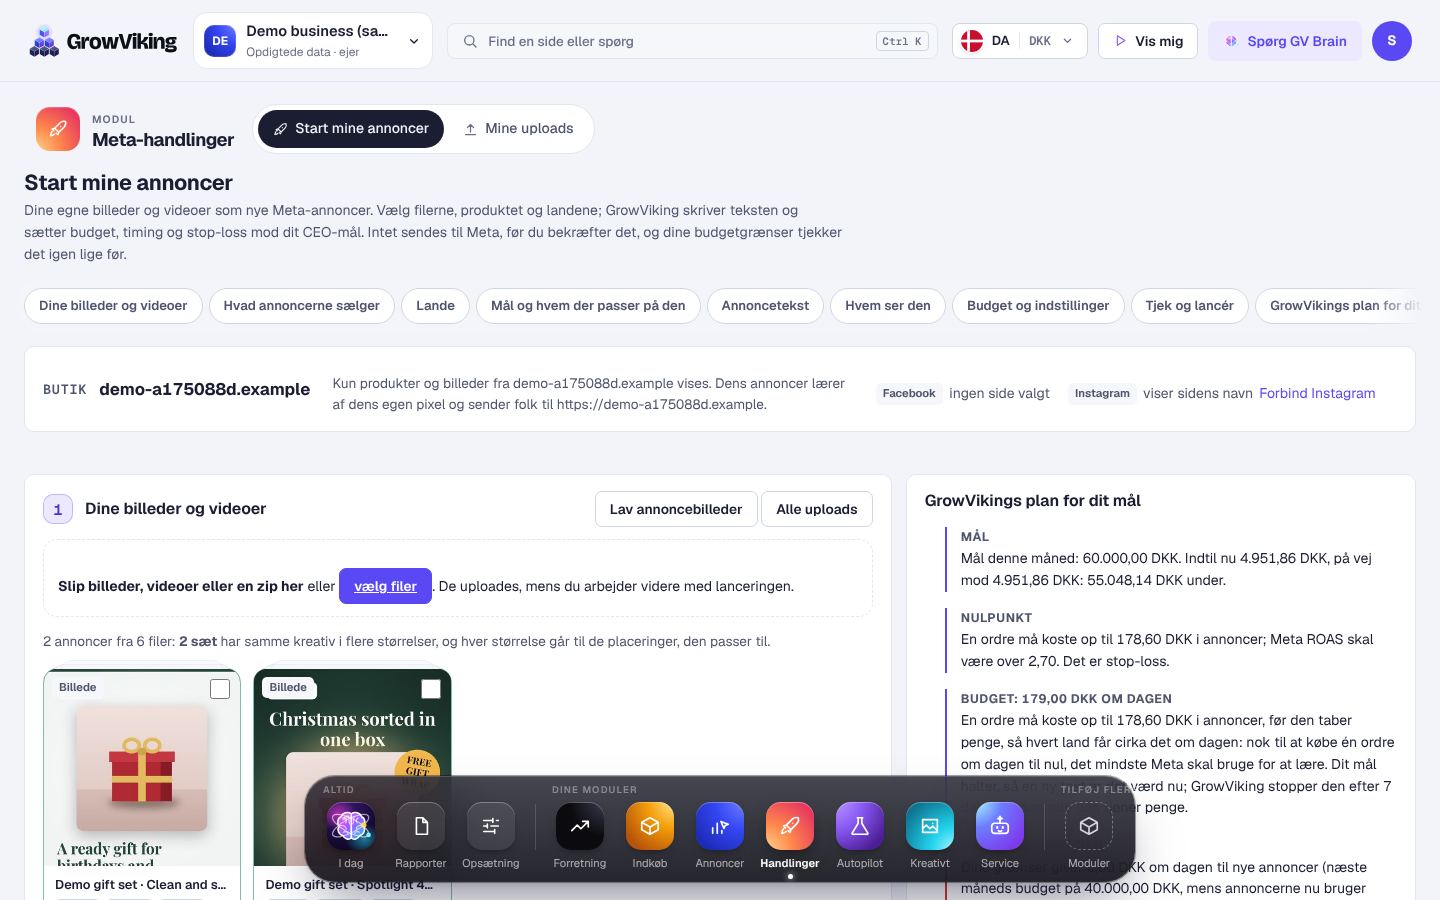Expand the Demo business account dropdown

tap(313, 41)
